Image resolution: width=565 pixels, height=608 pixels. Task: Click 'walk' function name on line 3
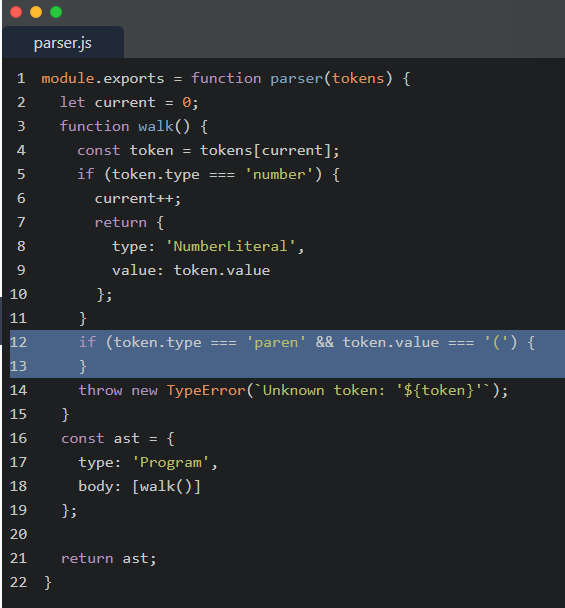tap(156, 126)
